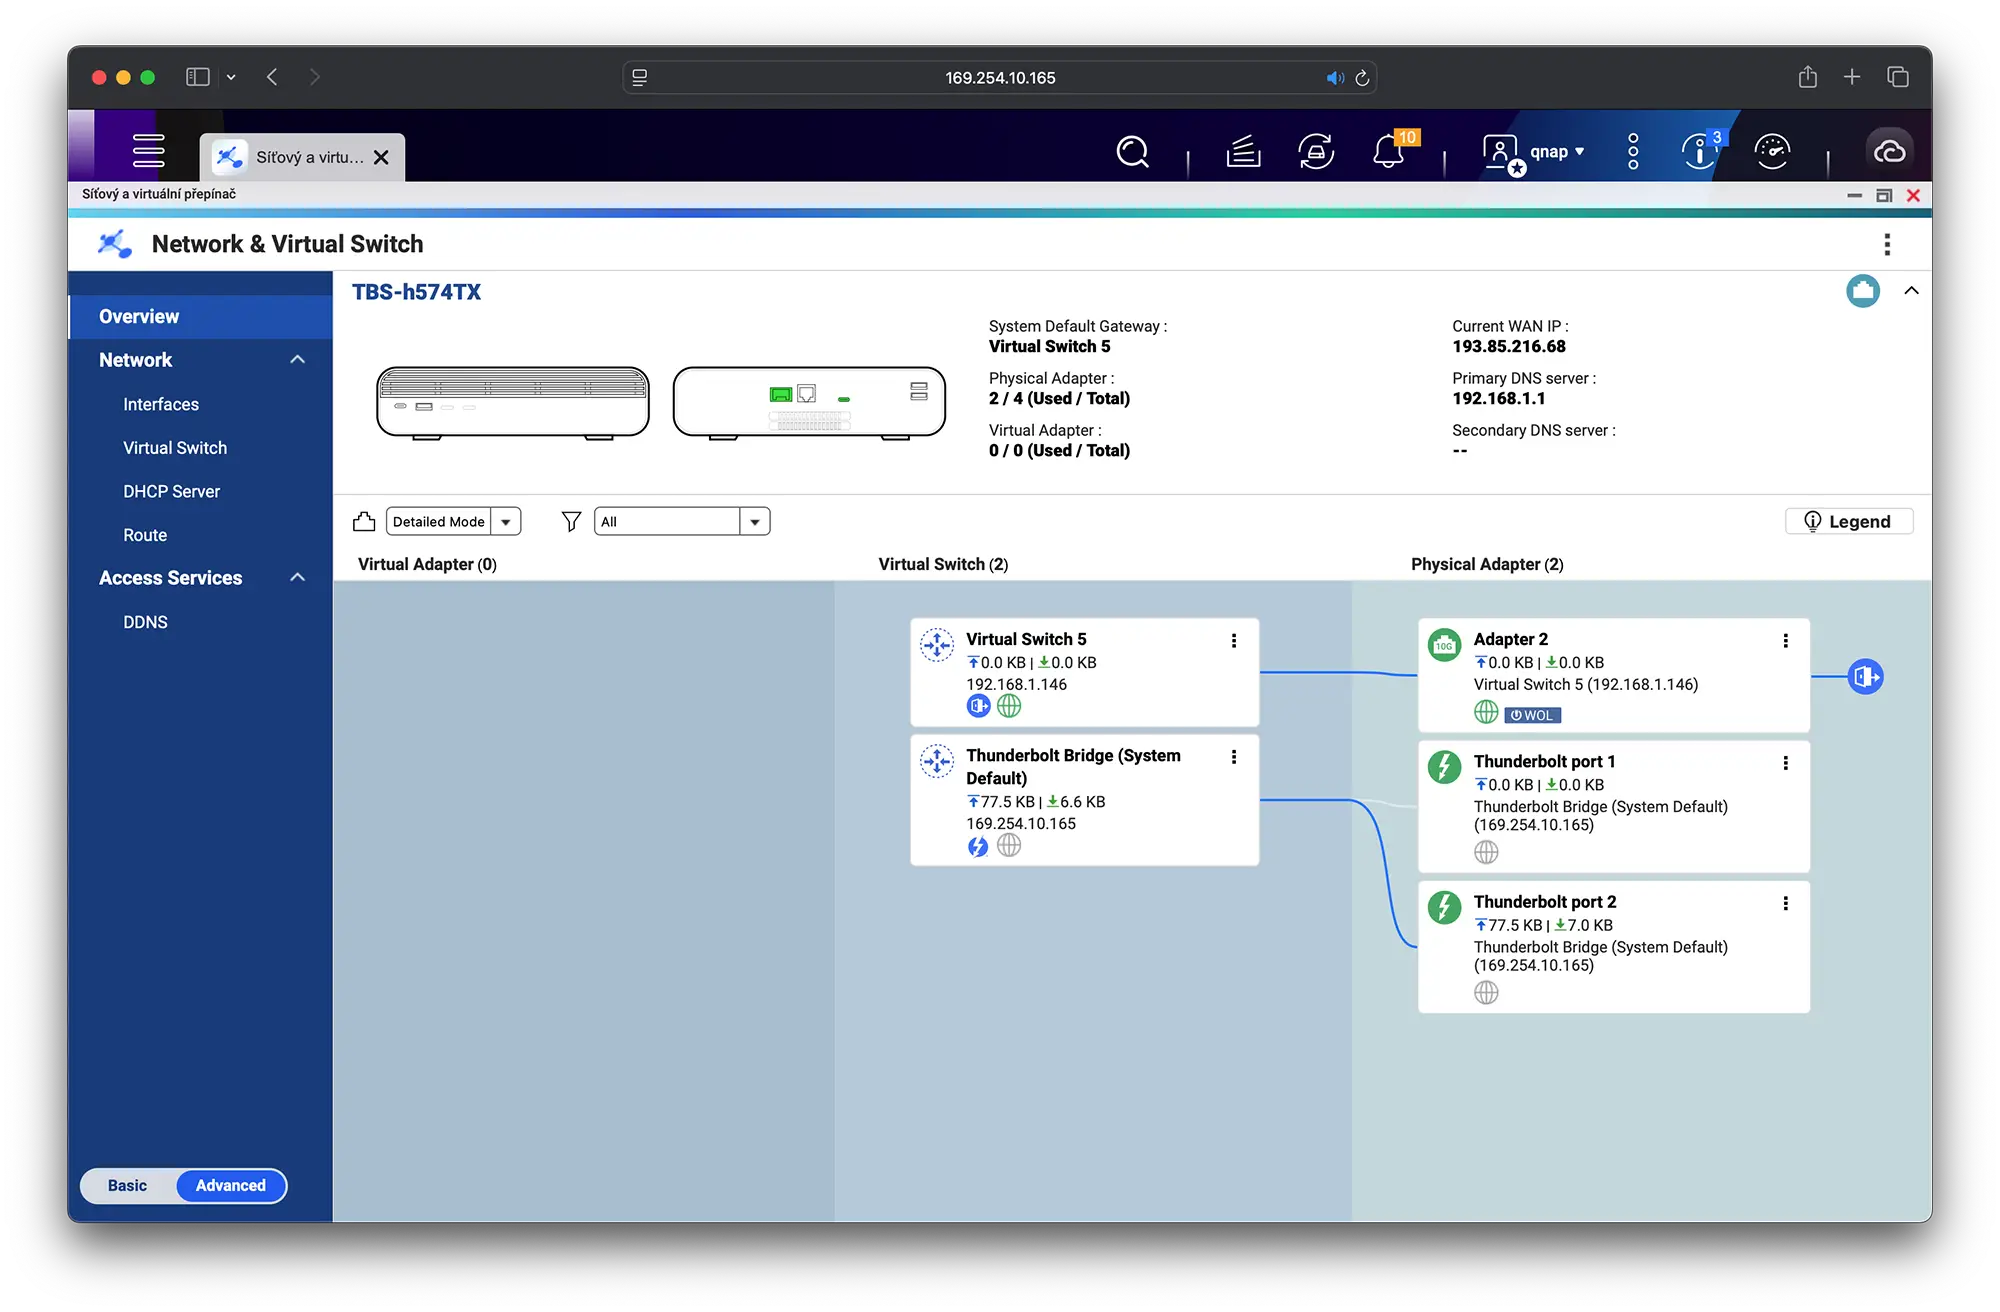Collapse the device overview panel chevron
This screenshot has height=1312, width=2000.
tap(1911, 291)
